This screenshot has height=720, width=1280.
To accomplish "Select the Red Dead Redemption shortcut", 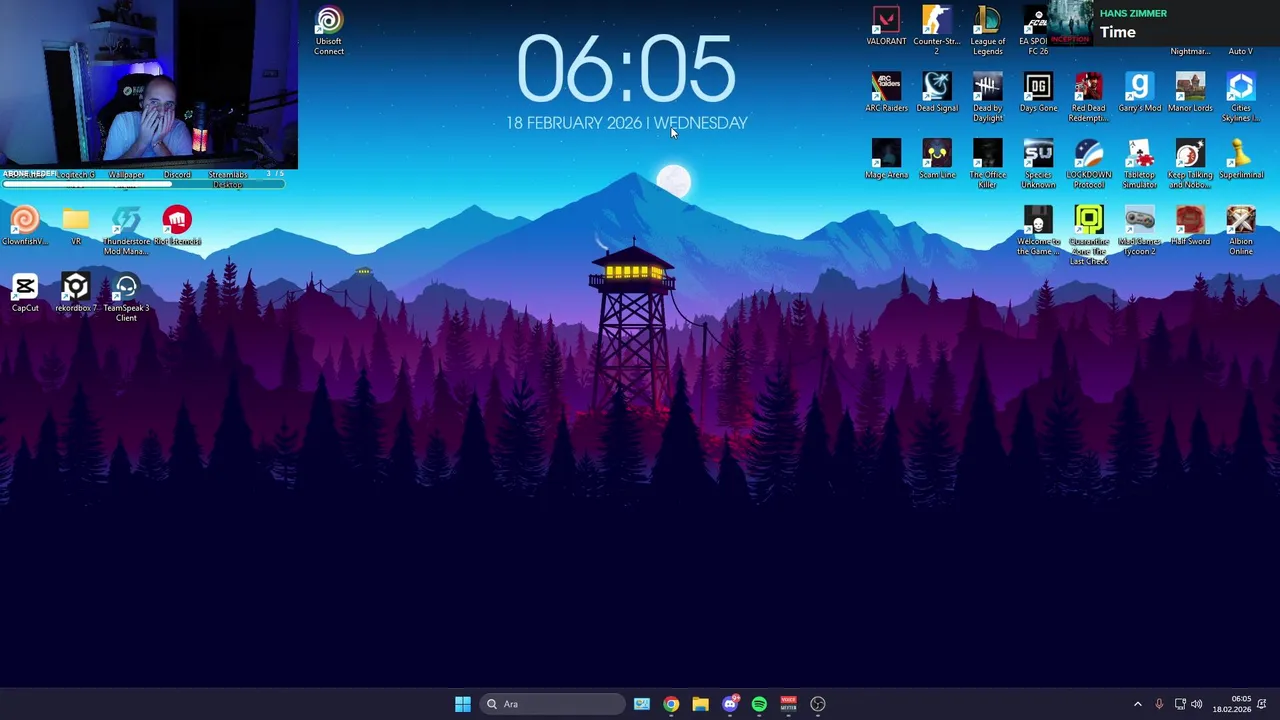I will coord(1089,97).
